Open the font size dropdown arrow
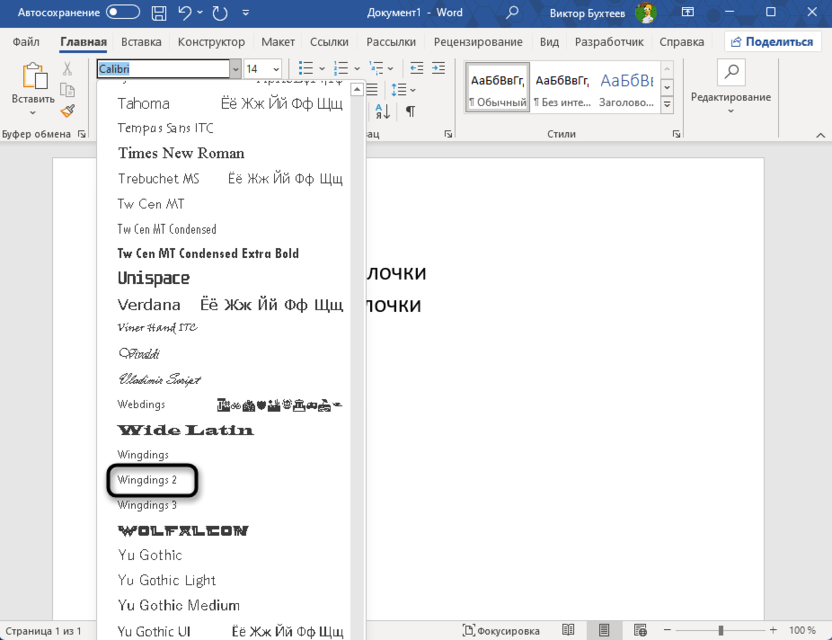This screenshot has height=640, width=832. pyautogui.click(x=277, y=69)
